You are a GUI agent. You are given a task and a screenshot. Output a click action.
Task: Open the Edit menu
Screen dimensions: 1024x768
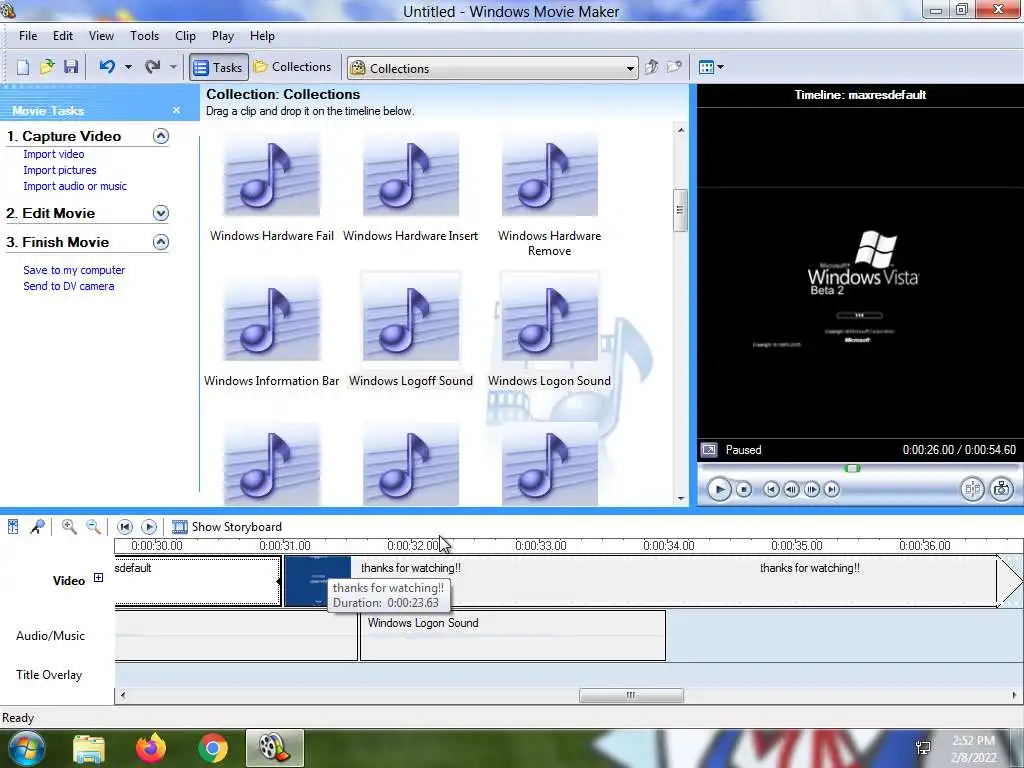click(63, 36)
